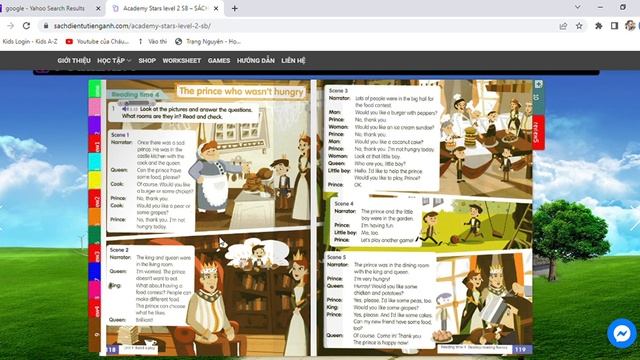The width and height of the screenshot is (640, 360).
Task: Open the tab search chevron
Action: coord(578,7)
